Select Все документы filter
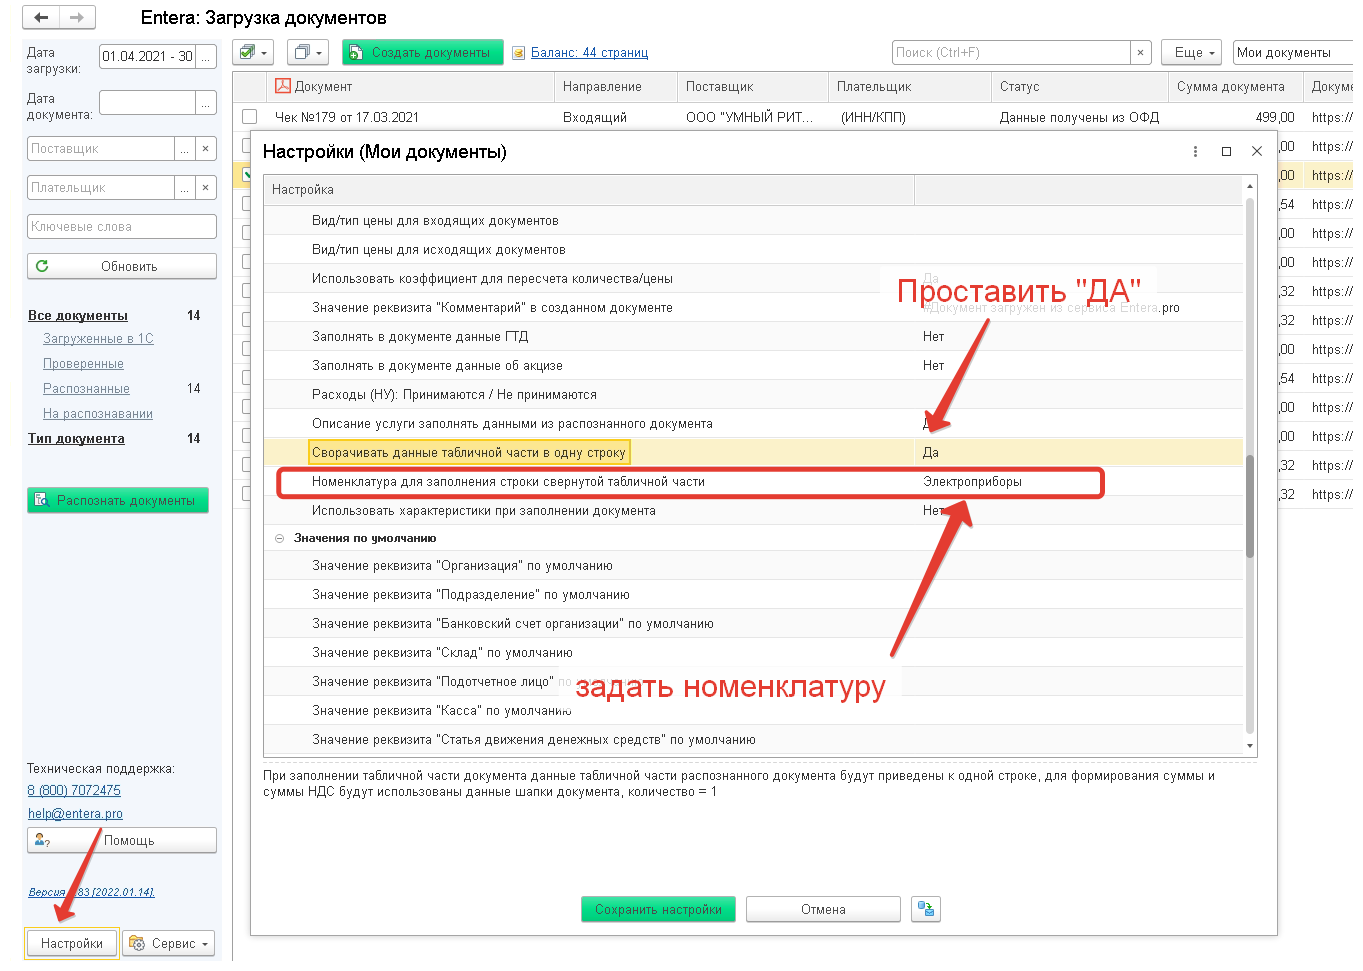Image resolution: width=1363 pixels, height=971 pixels. [x=78, y=316]
